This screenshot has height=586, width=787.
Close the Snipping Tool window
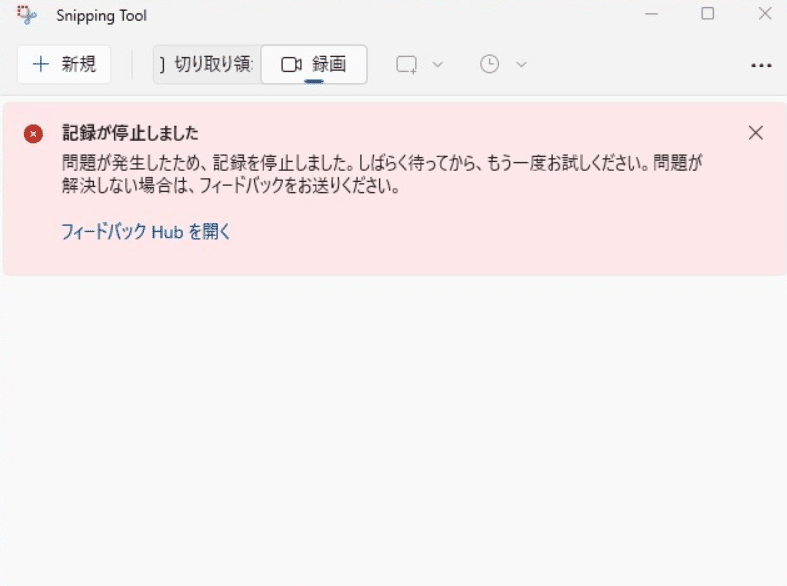pyautogui.click(x=765, y=14)
